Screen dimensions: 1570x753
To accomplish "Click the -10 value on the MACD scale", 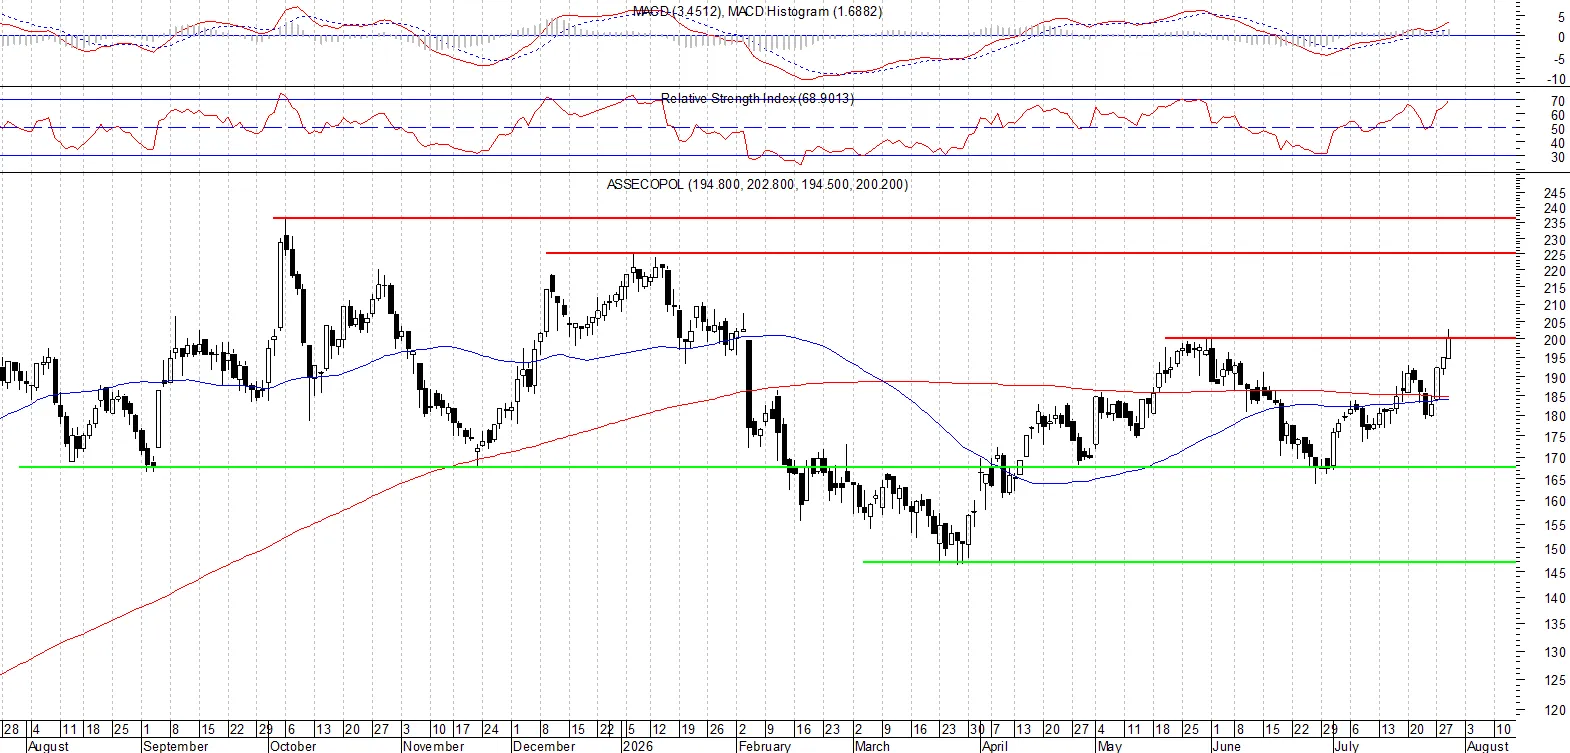I will [1556, 80].
